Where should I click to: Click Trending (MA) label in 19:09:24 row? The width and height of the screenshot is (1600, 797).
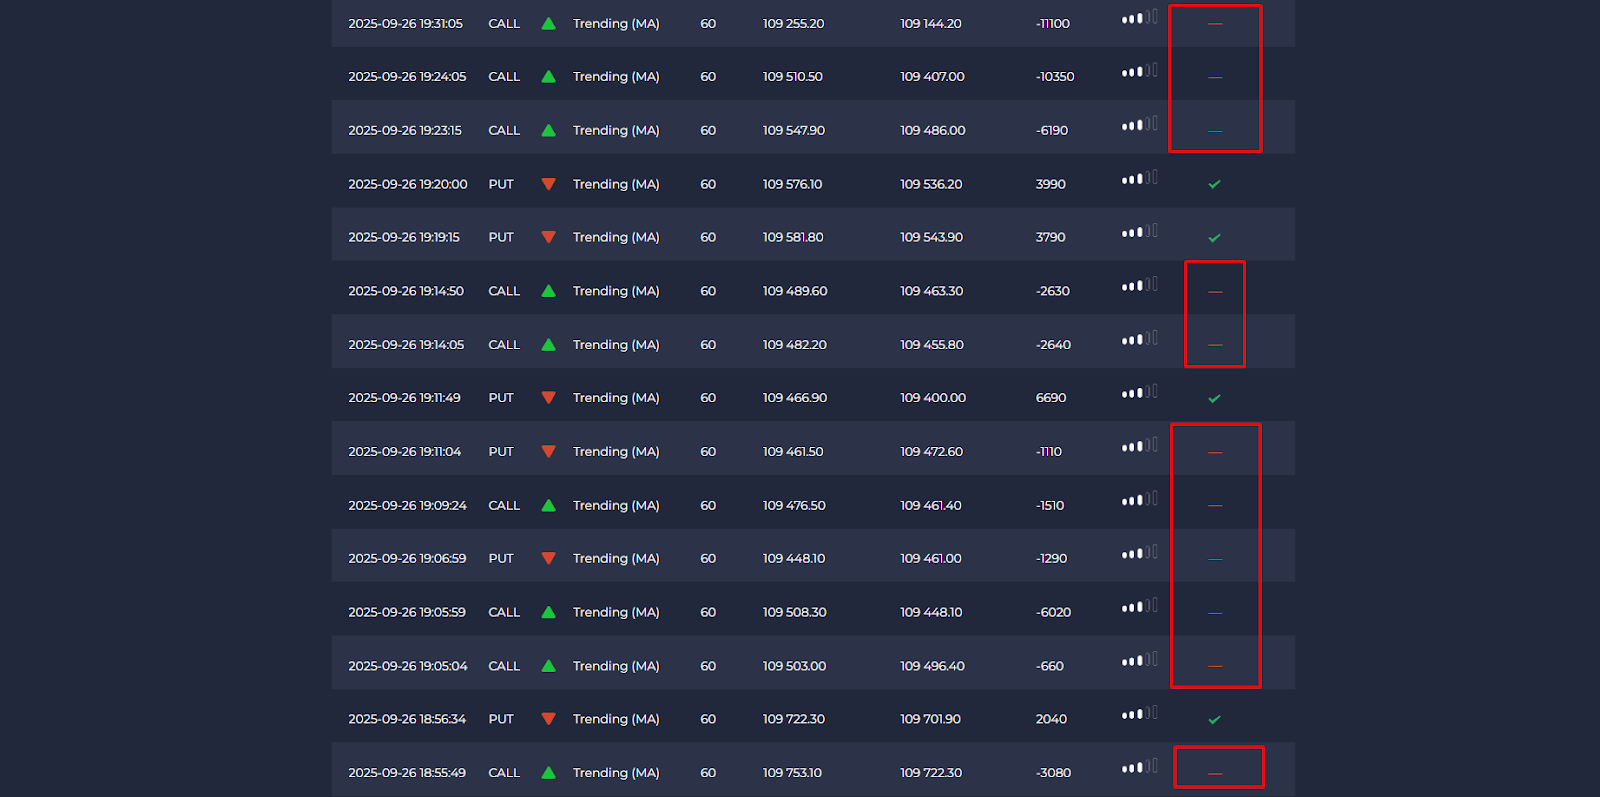coord(616,506)
